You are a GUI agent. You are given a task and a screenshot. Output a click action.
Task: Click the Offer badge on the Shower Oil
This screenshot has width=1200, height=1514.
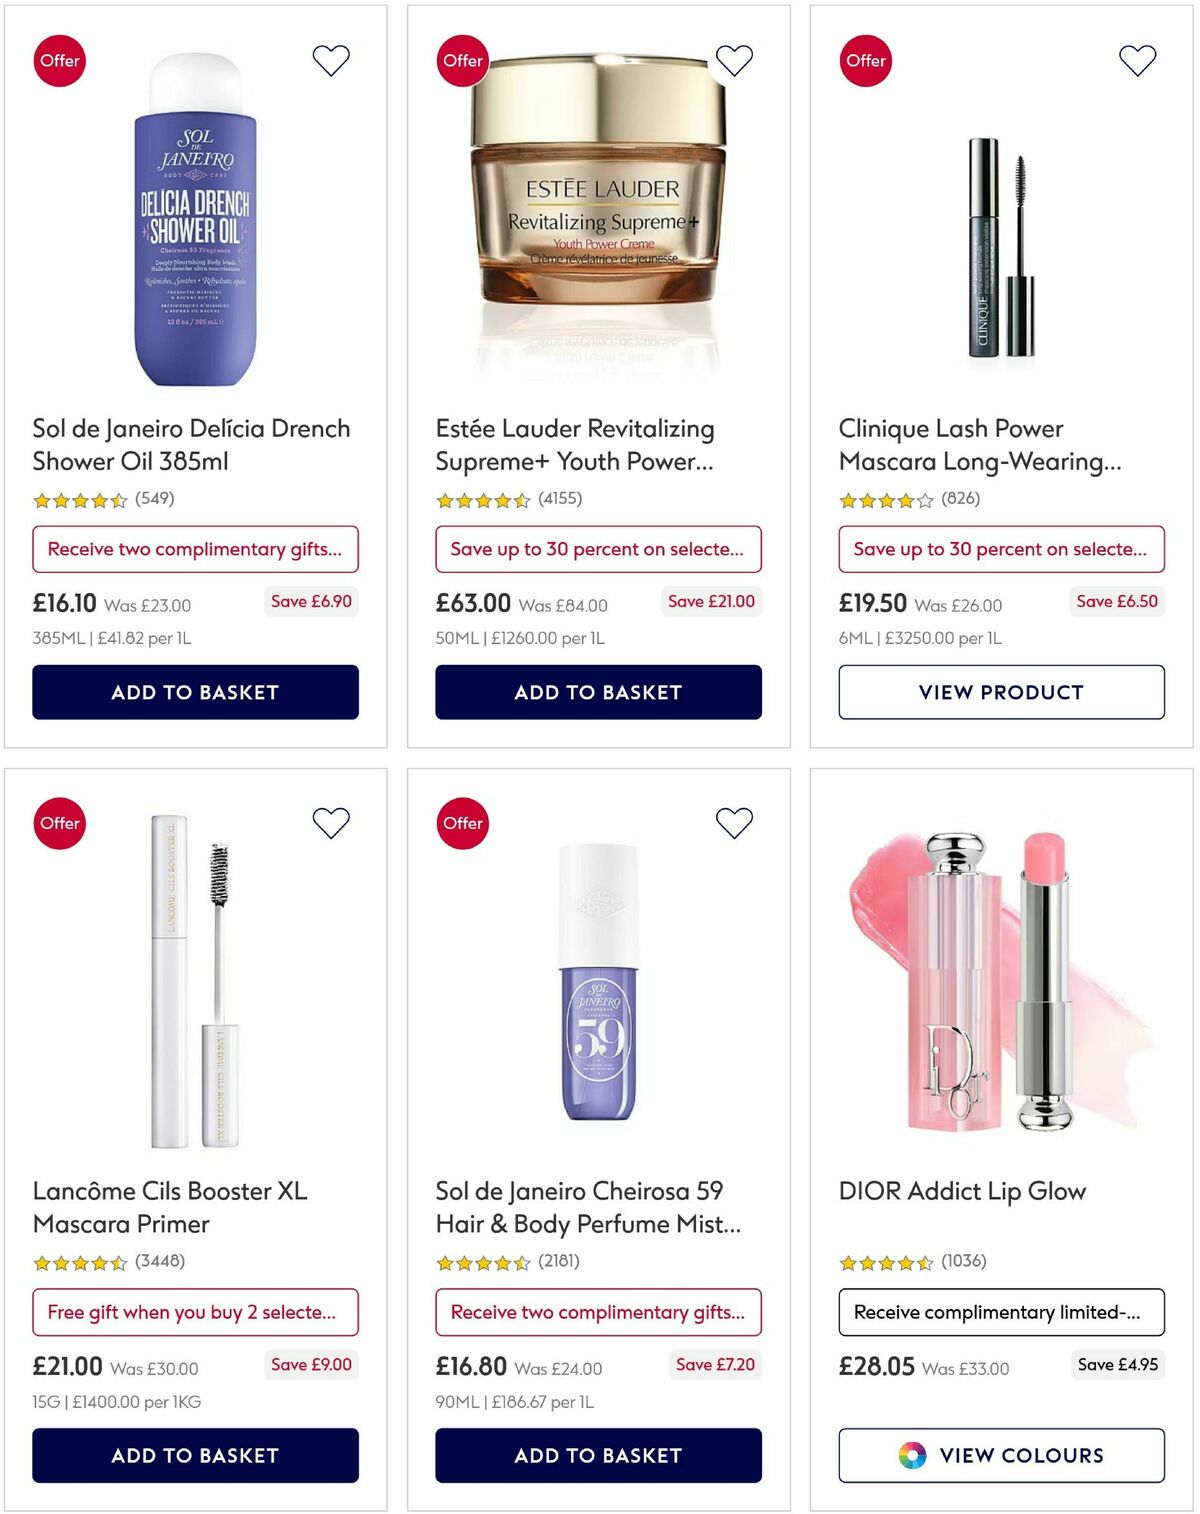[59, 60]
